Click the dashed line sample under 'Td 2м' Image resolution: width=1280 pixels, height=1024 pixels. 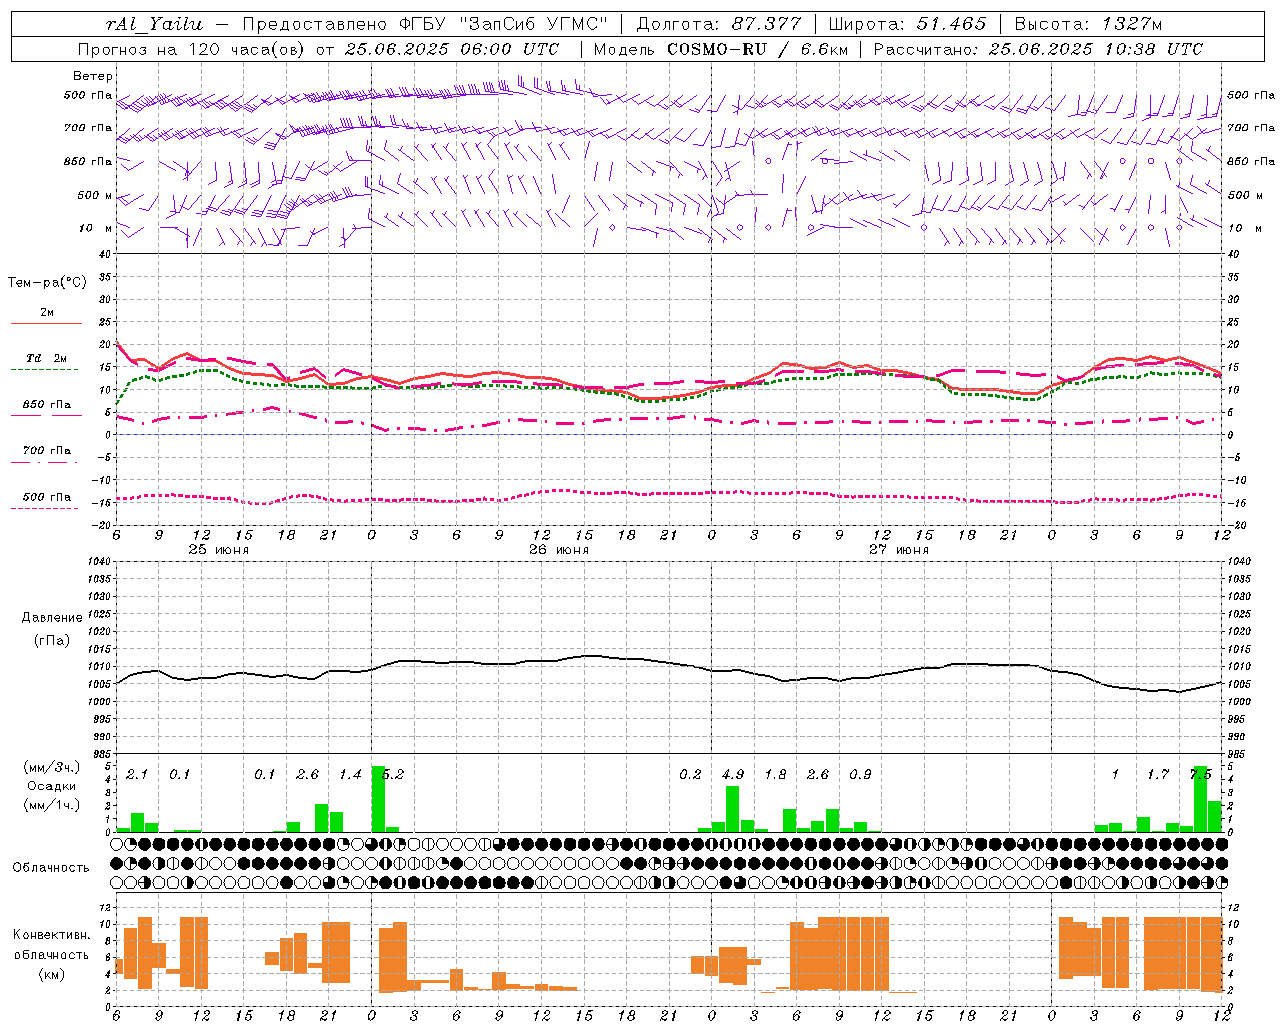tap(46, 370)
